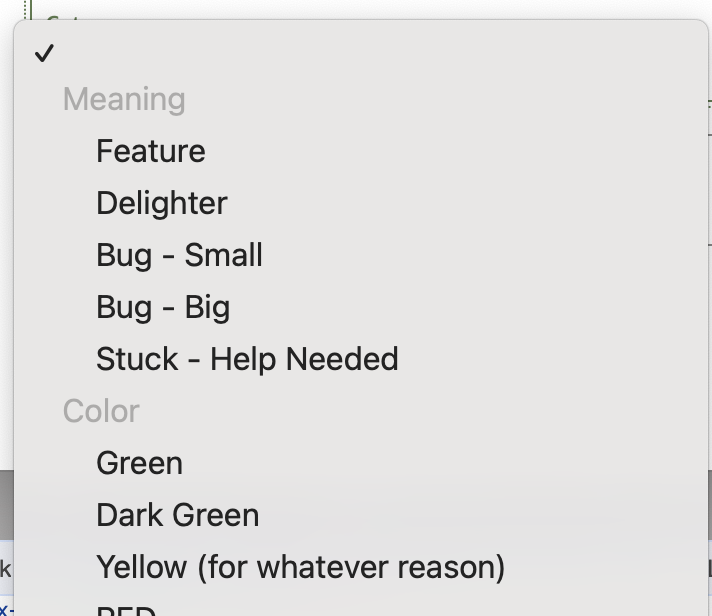Pick Bug - Small from the list
The height and width of the screenshot is (616, 712).
179,255
